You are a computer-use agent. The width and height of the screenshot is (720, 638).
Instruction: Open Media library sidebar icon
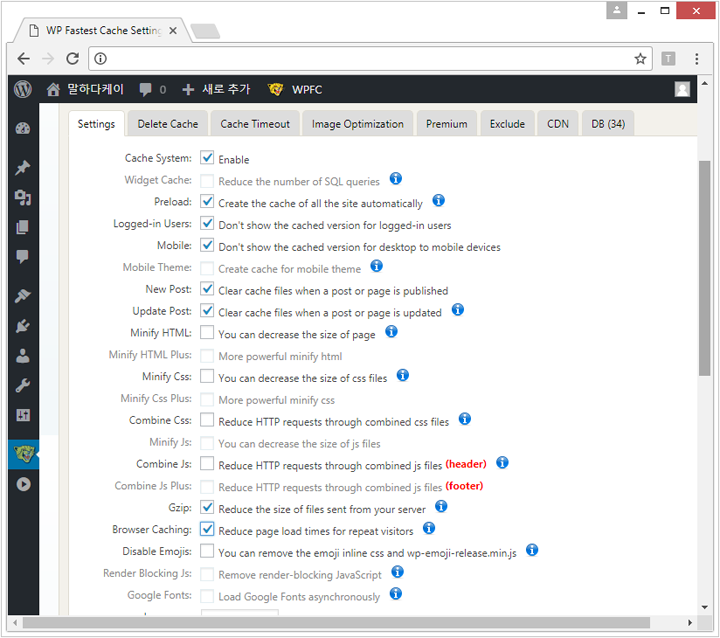coord(23,197)
